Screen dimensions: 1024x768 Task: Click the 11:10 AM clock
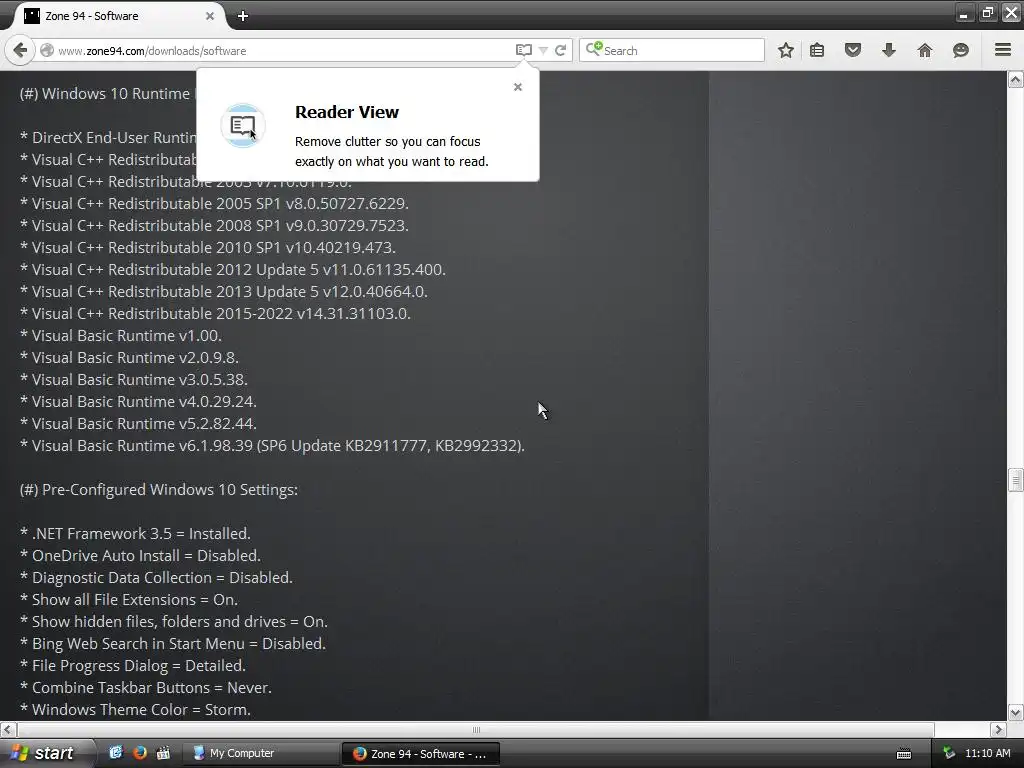pos(987,753)
